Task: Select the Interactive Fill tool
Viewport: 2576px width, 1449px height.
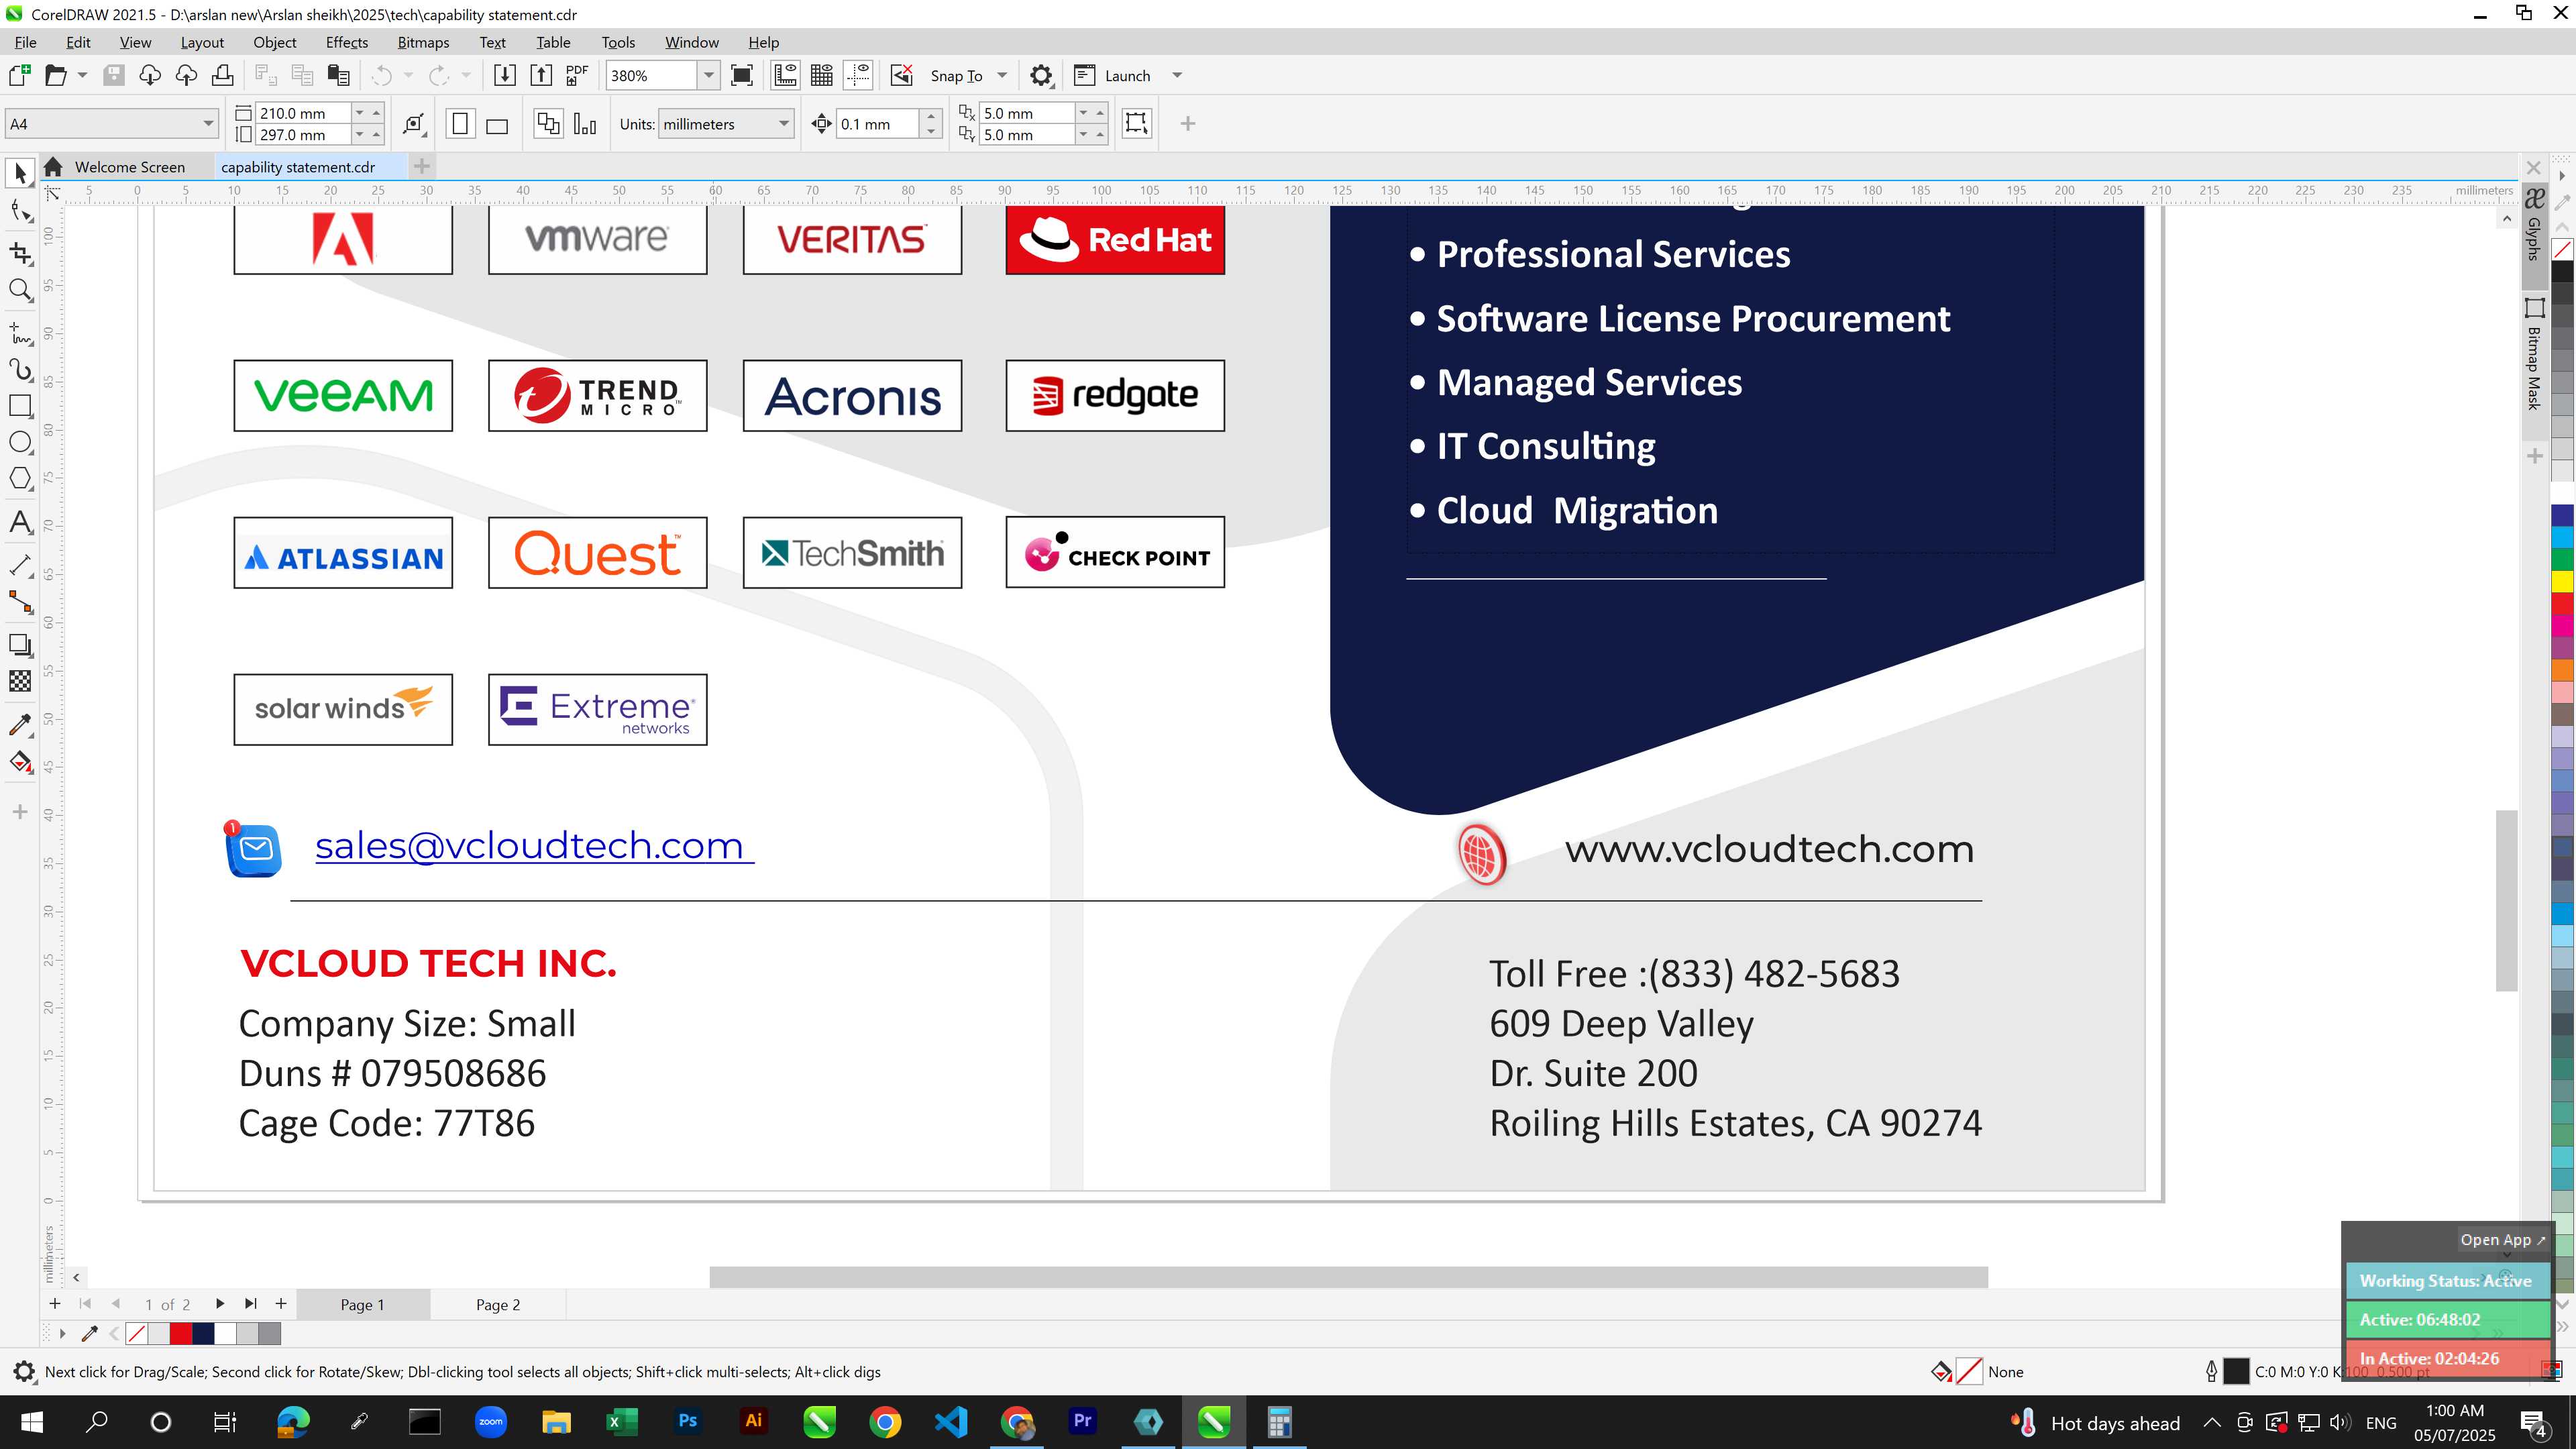Action: 20,762
